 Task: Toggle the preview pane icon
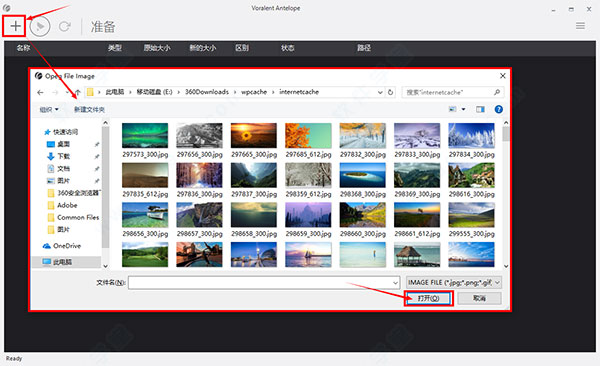[x=480, y=109]
